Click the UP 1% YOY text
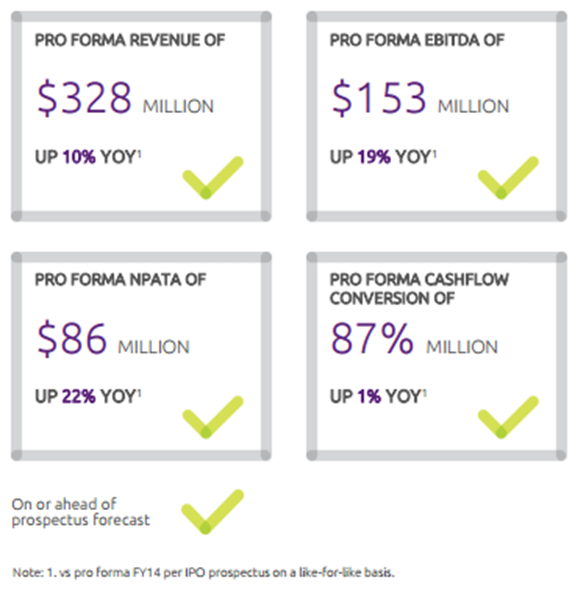The image size is (586, 594). pos(378,397)
